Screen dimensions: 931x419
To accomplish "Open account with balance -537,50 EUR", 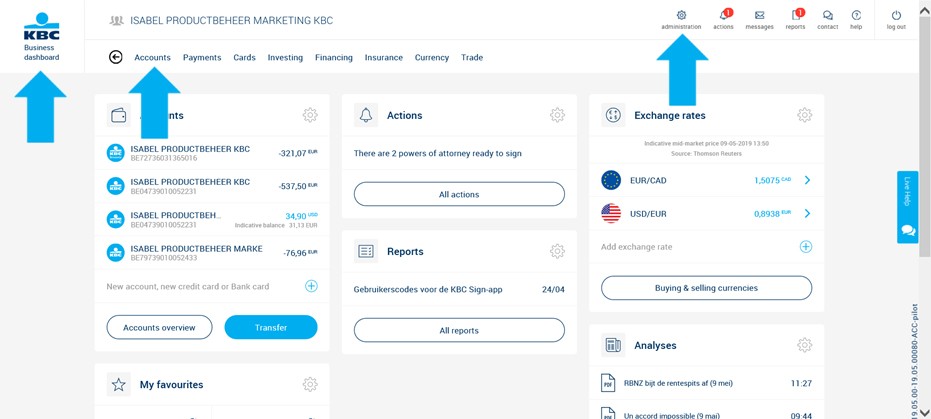I will (x=212, y=186).
